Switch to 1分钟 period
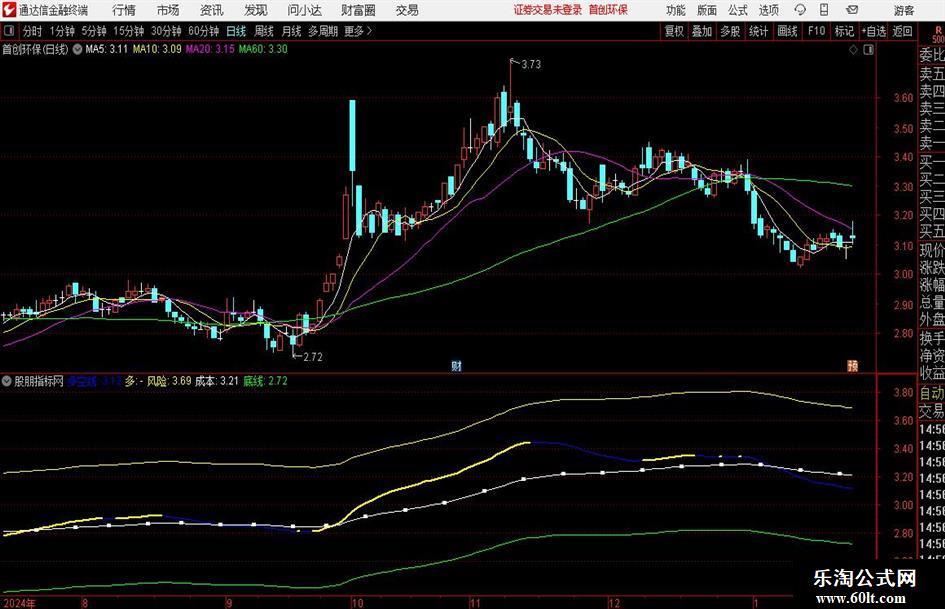 click(62, 31)
